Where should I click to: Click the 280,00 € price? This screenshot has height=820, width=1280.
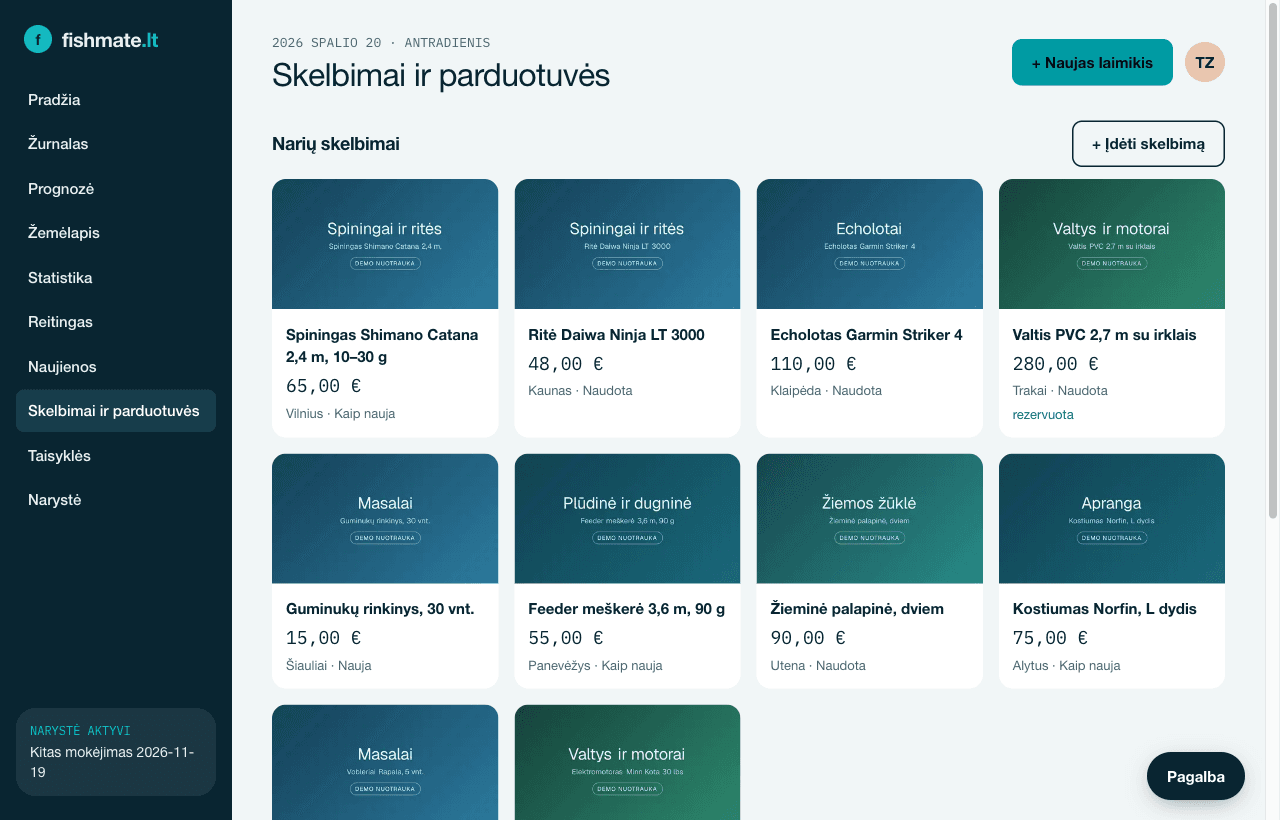[1055, 364]
